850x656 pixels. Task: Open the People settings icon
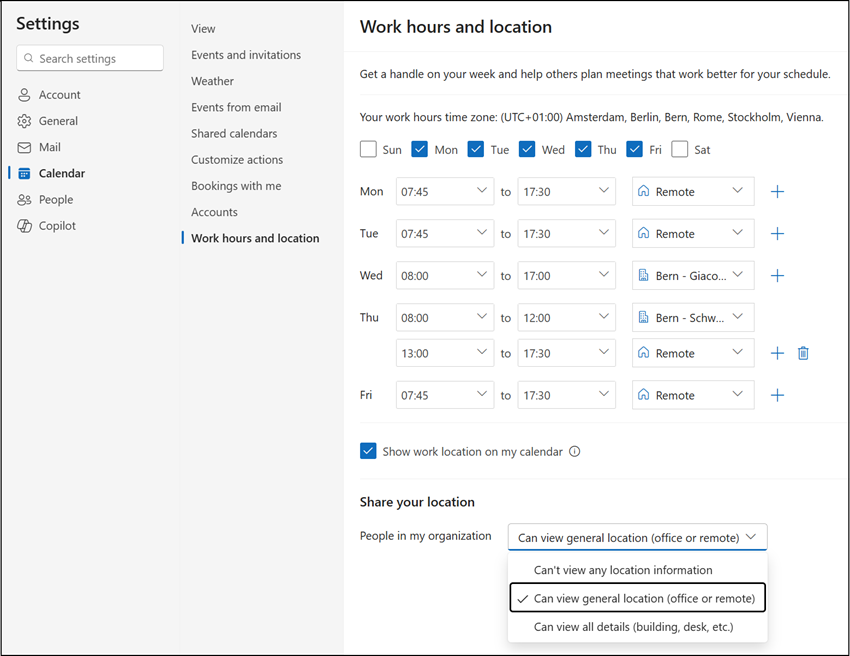tap(22, 199)
